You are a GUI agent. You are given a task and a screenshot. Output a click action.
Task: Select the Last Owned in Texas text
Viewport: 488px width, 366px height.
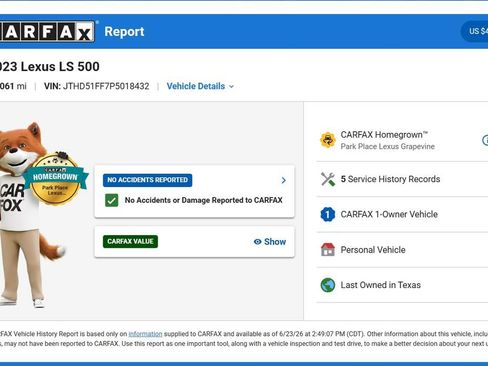(381, 285)
